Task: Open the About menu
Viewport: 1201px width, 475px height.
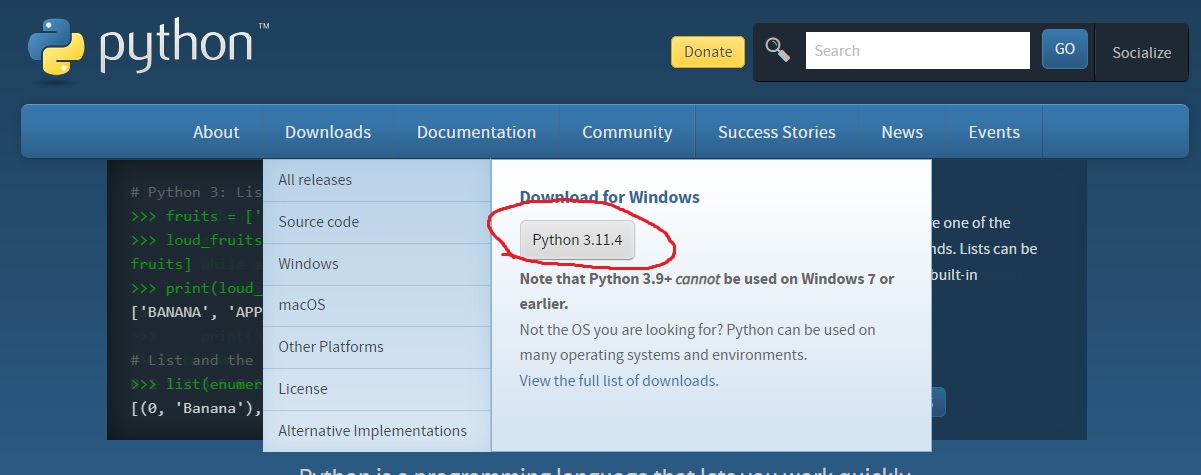Action: point(216,132)
